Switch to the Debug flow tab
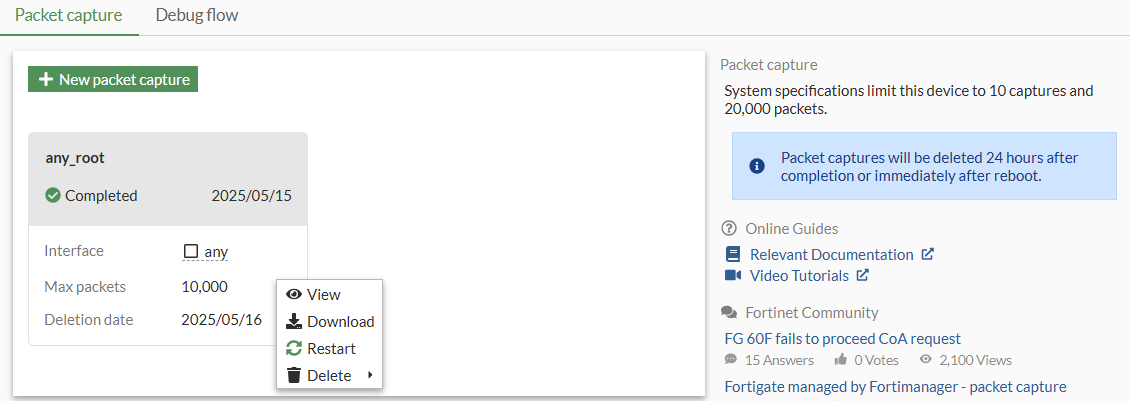1130x401 pixels. 197,16
